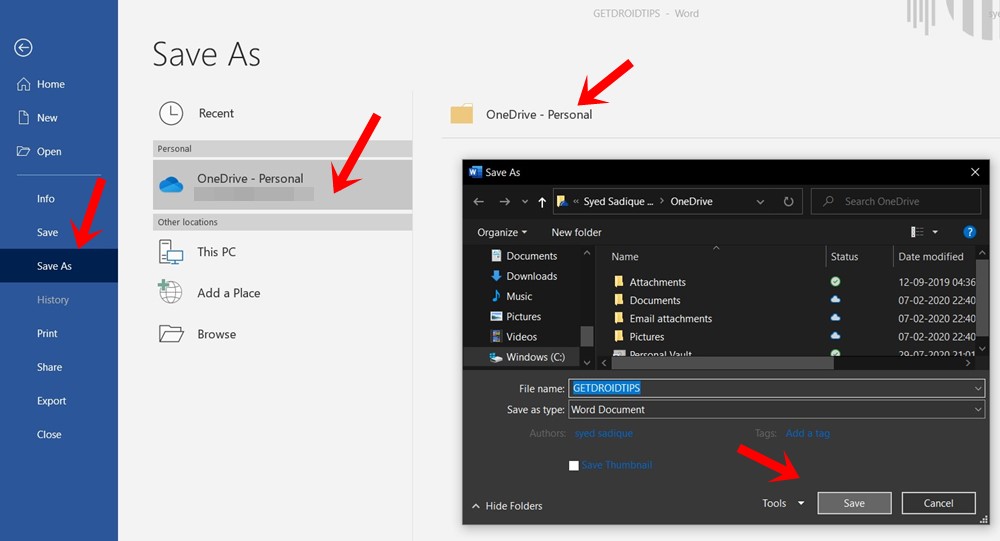Click the Open folder icon in sidebar
Viewport: 1000px width, 541px height.
(24, 151)
